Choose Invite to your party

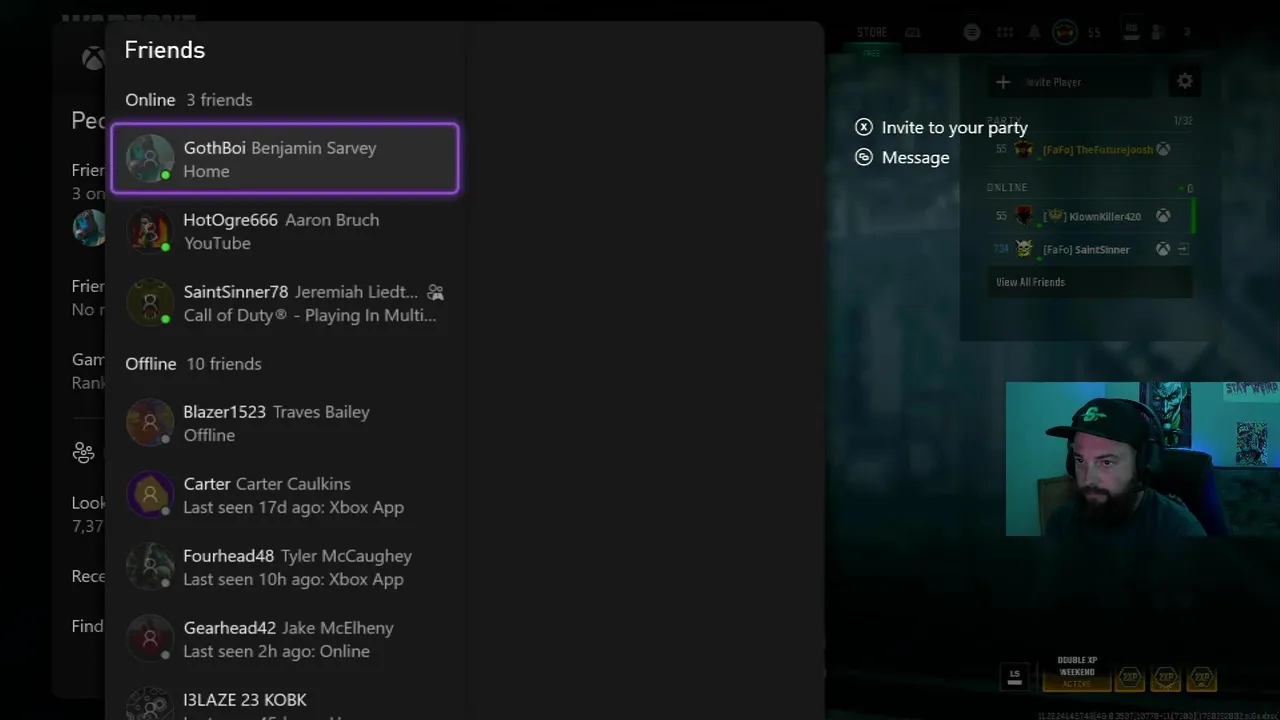954,127
